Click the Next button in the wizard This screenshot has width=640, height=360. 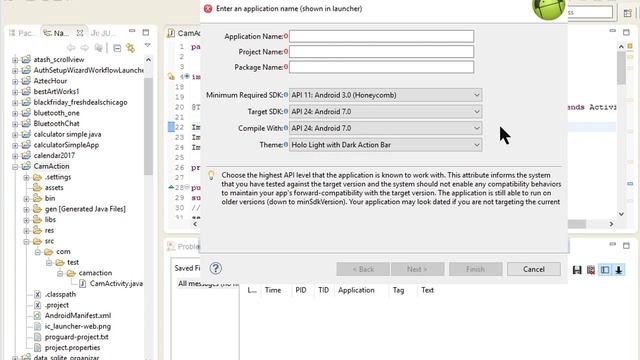(x=417, y=269)
